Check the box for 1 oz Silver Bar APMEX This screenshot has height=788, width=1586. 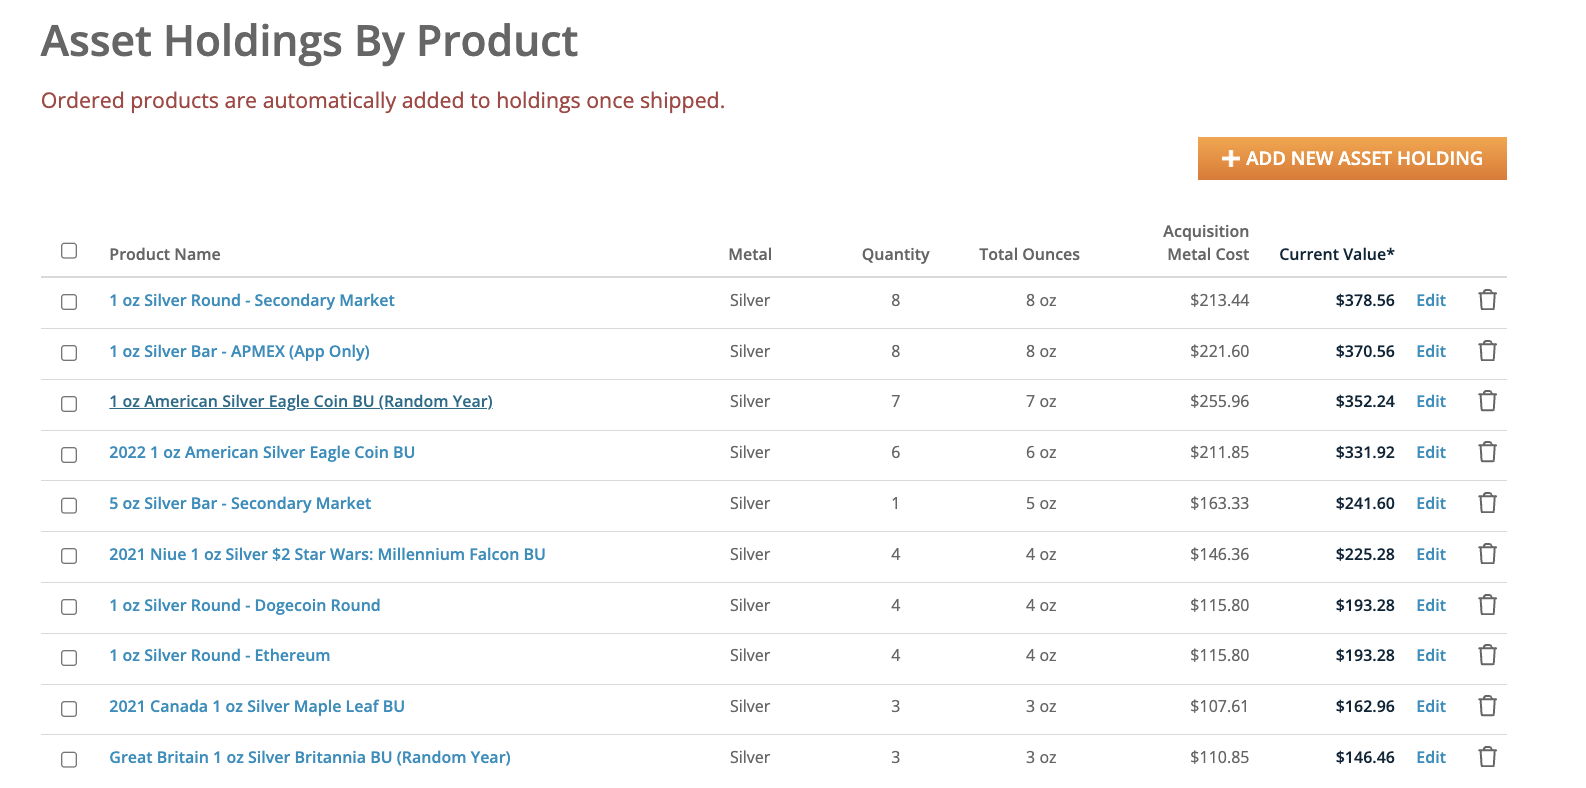(x=69, y=353)
